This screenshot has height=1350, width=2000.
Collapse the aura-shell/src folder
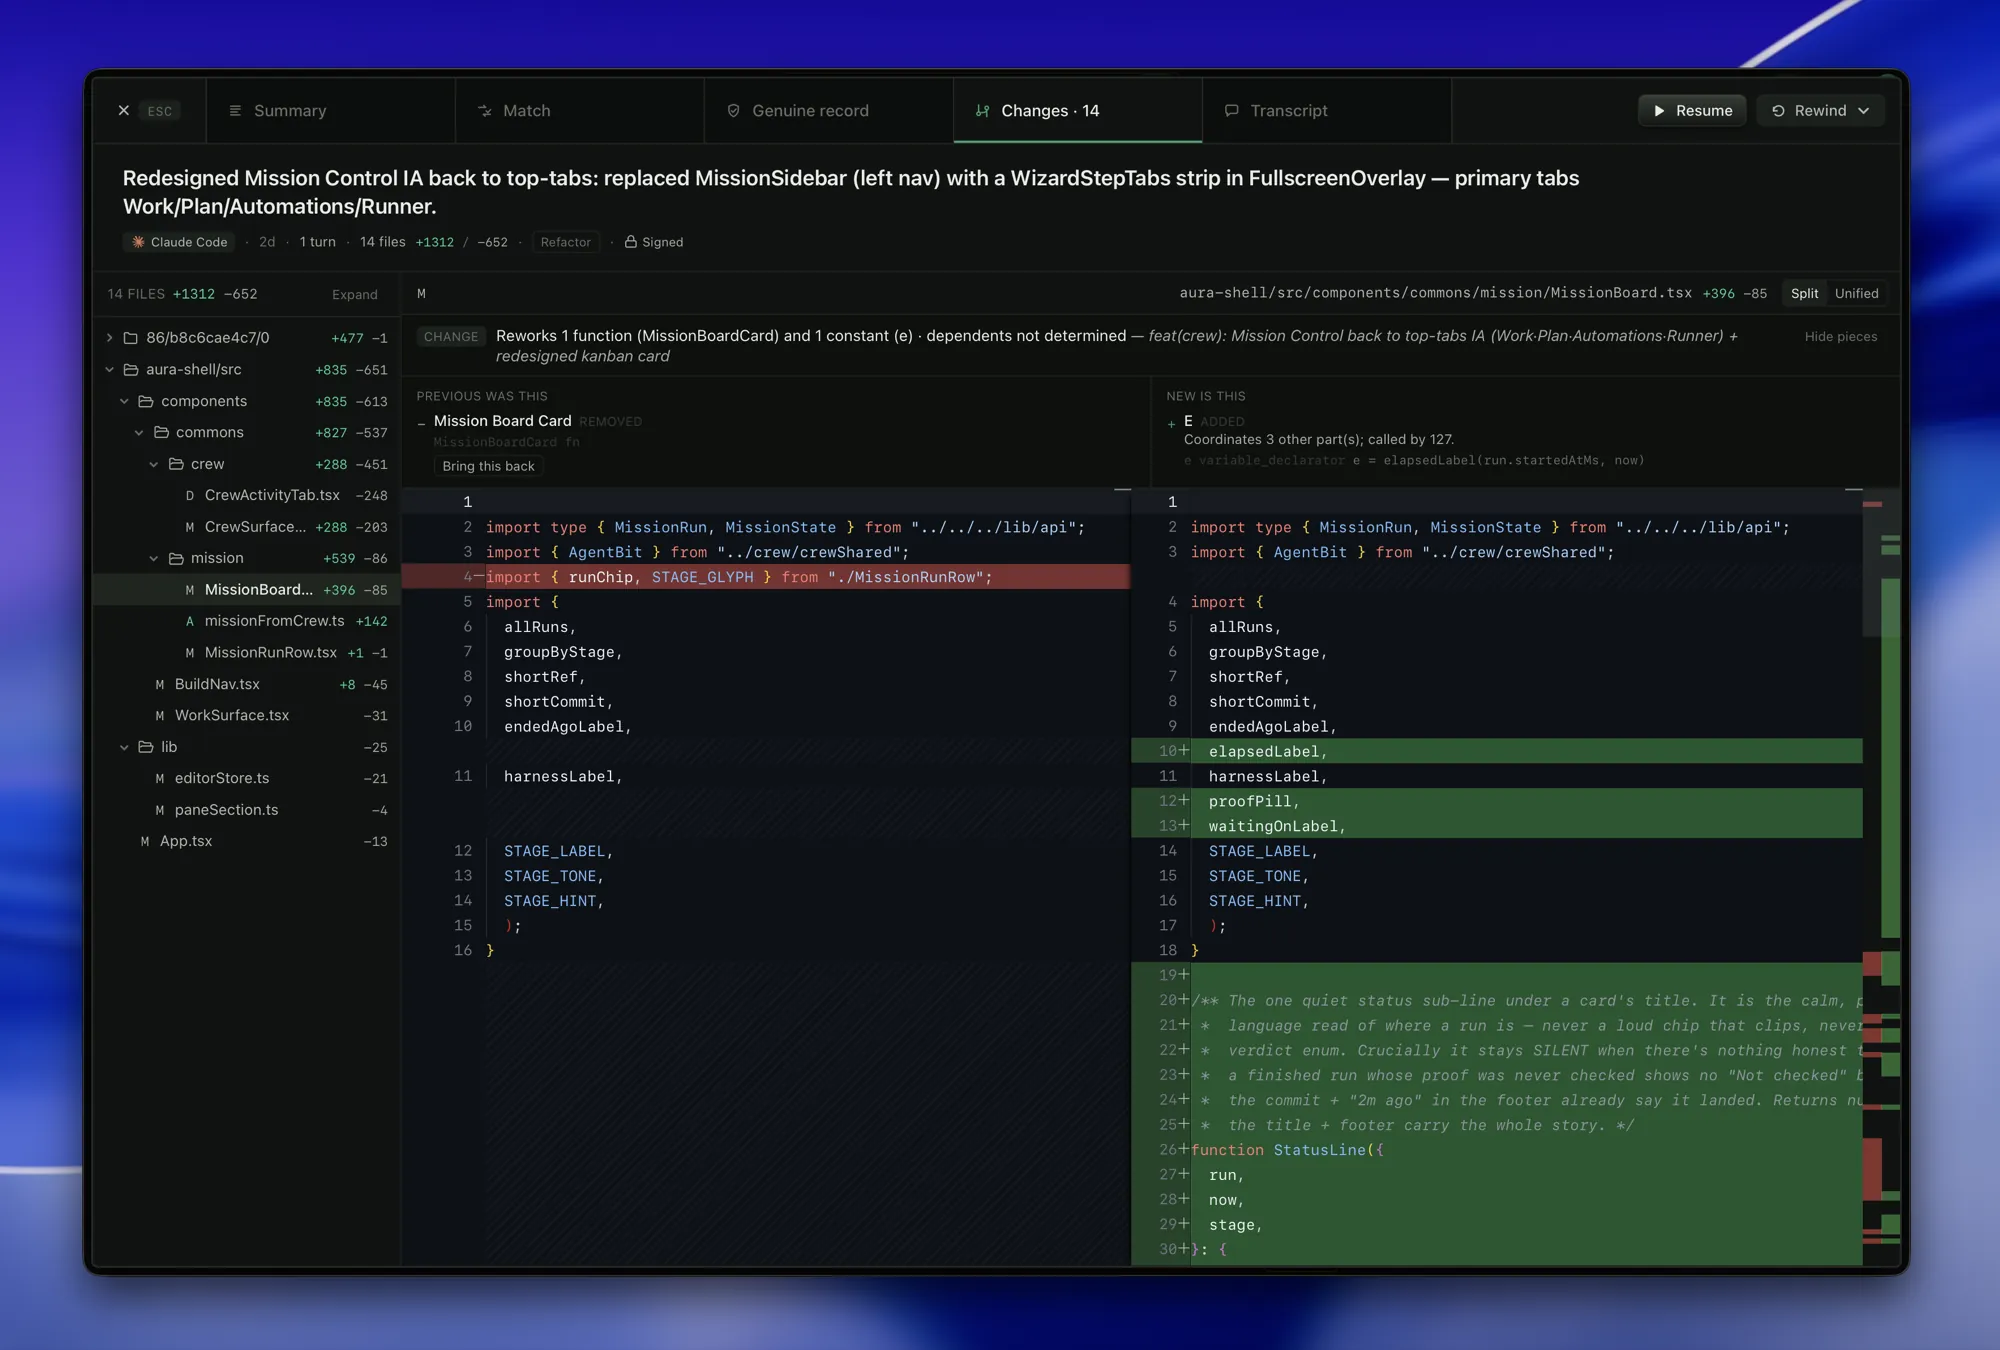pyautogui.click(x=109, y=370)
